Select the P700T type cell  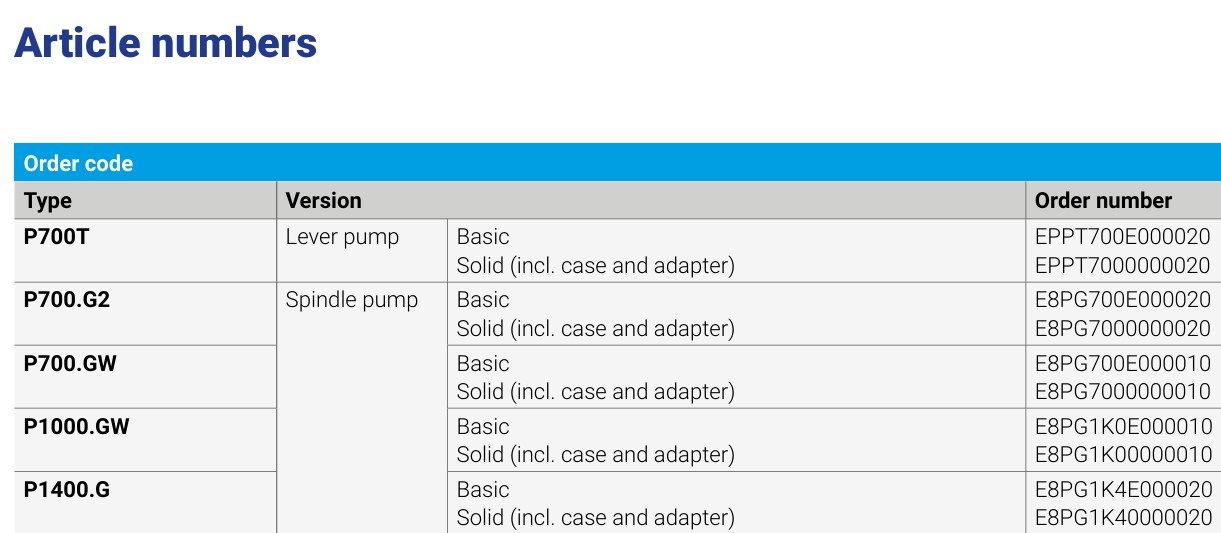click(x=56, y=237)
